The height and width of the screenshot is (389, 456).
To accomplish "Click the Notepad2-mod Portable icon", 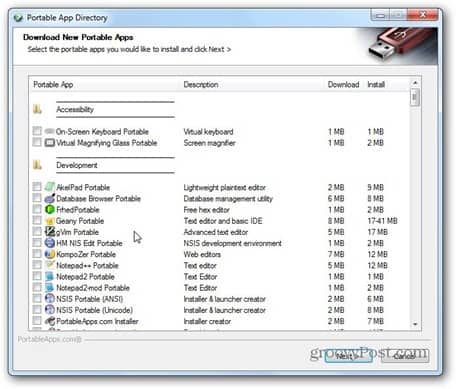I will tap(49, 288).
